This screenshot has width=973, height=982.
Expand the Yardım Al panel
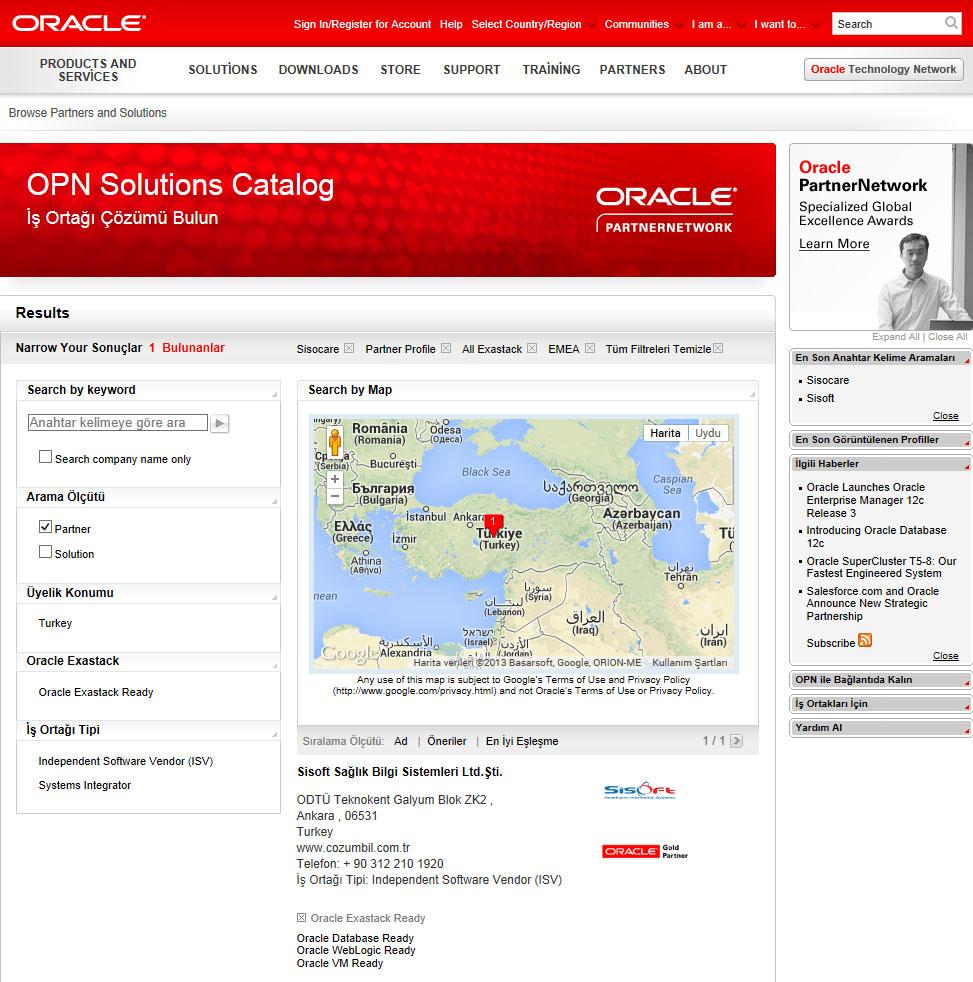pos(880,728)
